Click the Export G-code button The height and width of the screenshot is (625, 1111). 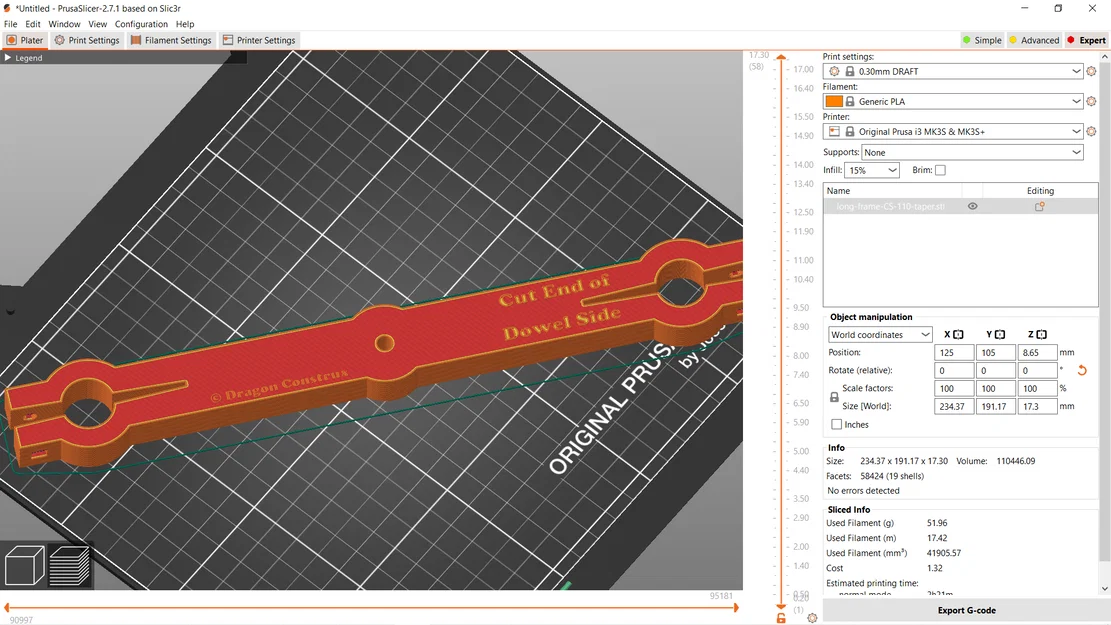966,610
